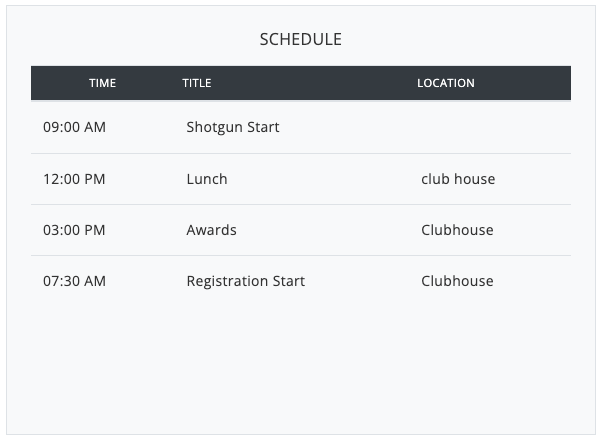
Task: Sort by the LOCATION column header
Action: click(x=445, y=83)
